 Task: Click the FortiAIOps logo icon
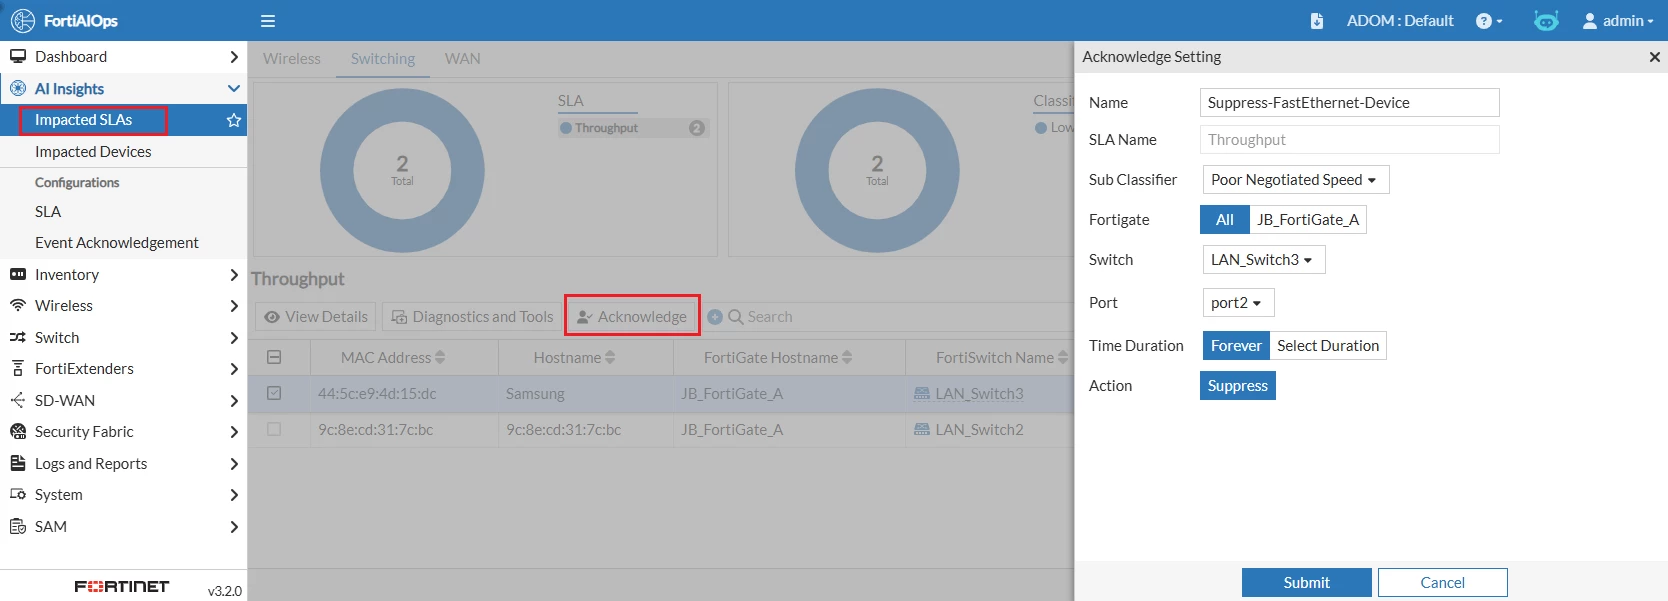tap(22, 20)
